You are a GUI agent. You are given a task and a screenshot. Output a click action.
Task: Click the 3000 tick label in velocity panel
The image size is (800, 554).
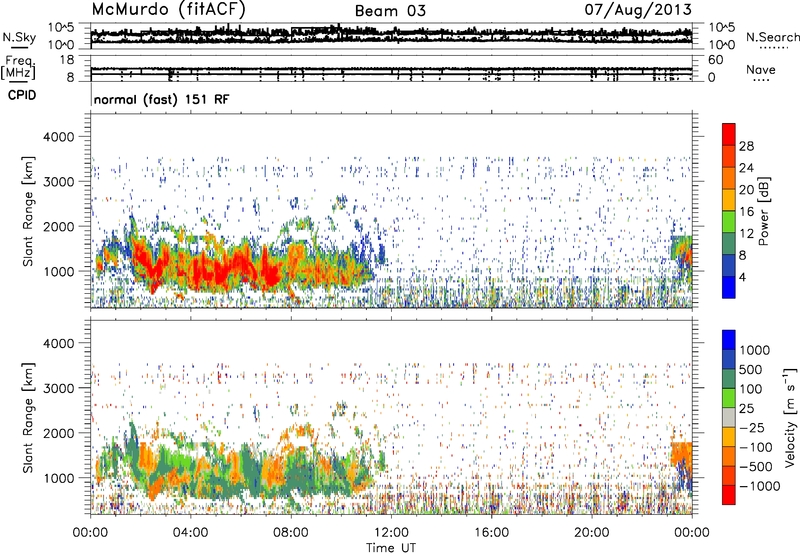59,388
